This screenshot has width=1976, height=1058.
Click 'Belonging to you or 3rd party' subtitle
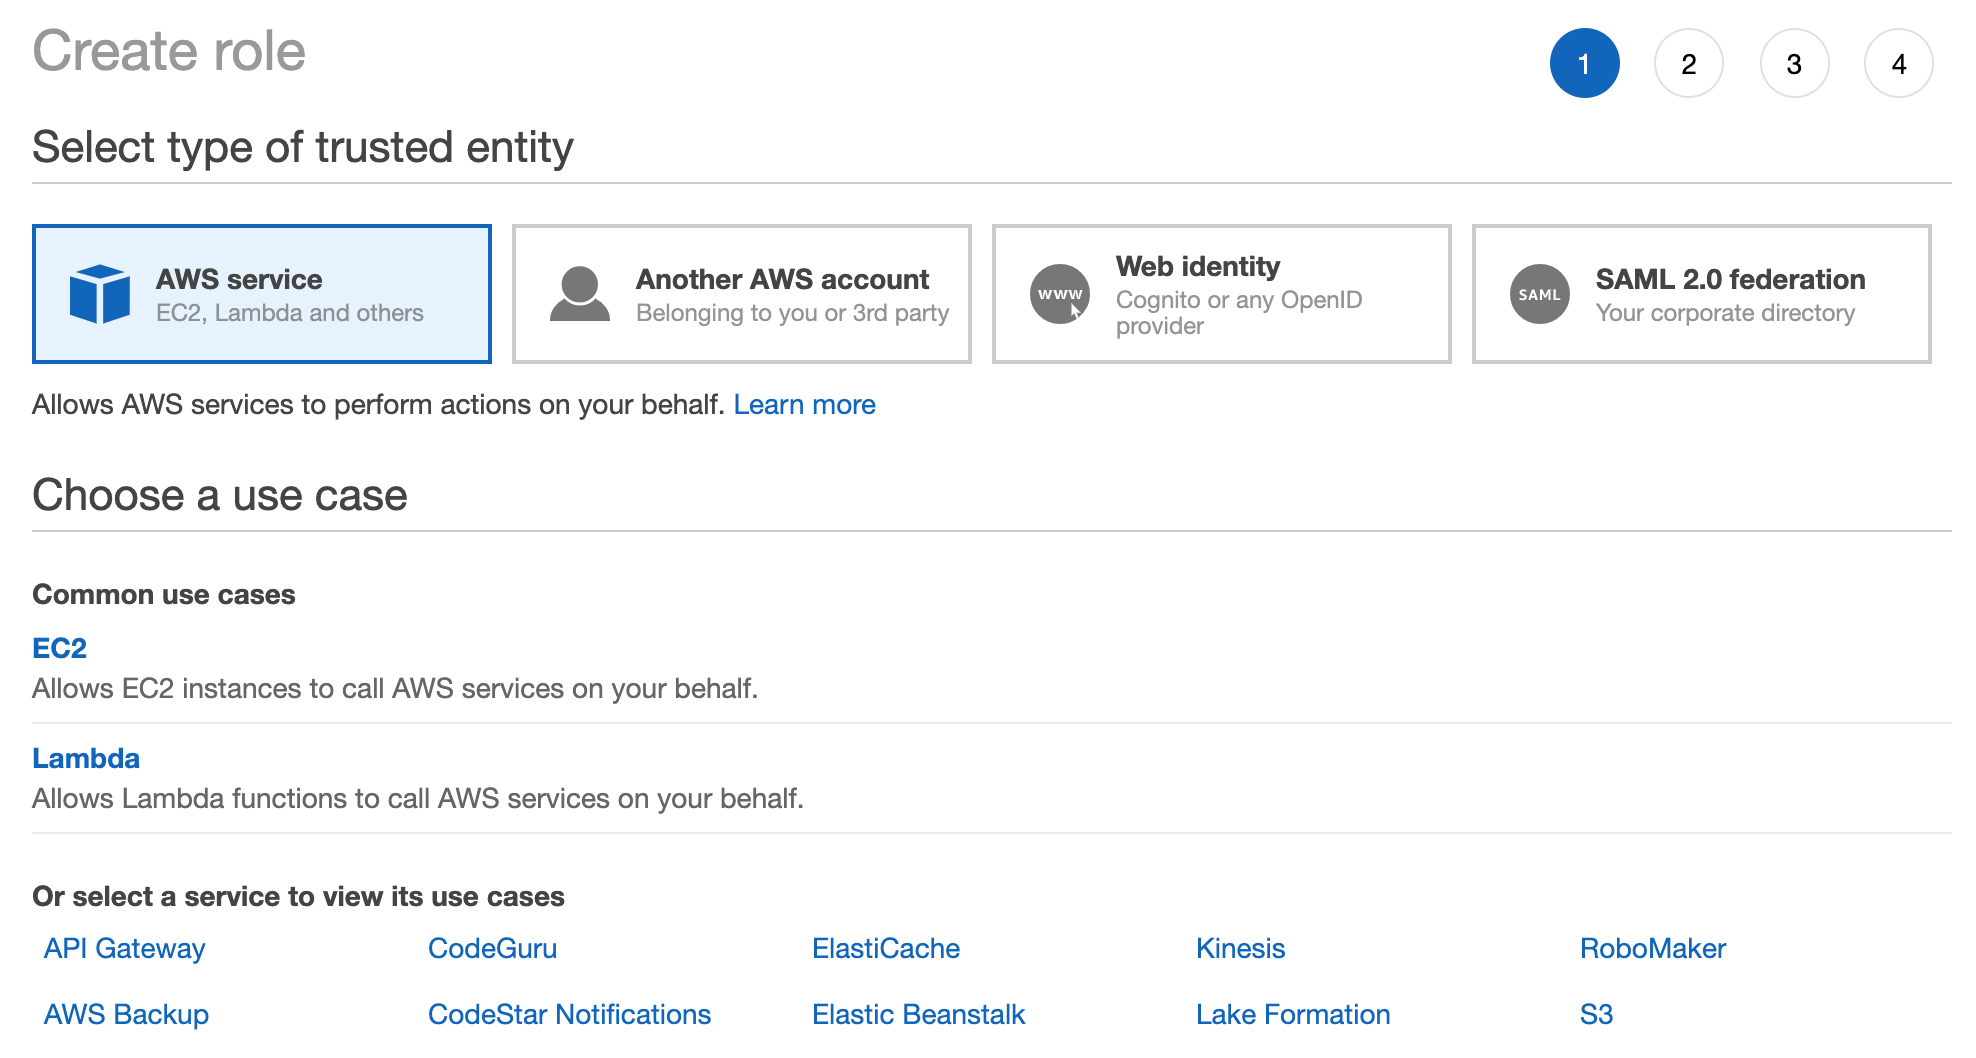coord(793,313)
